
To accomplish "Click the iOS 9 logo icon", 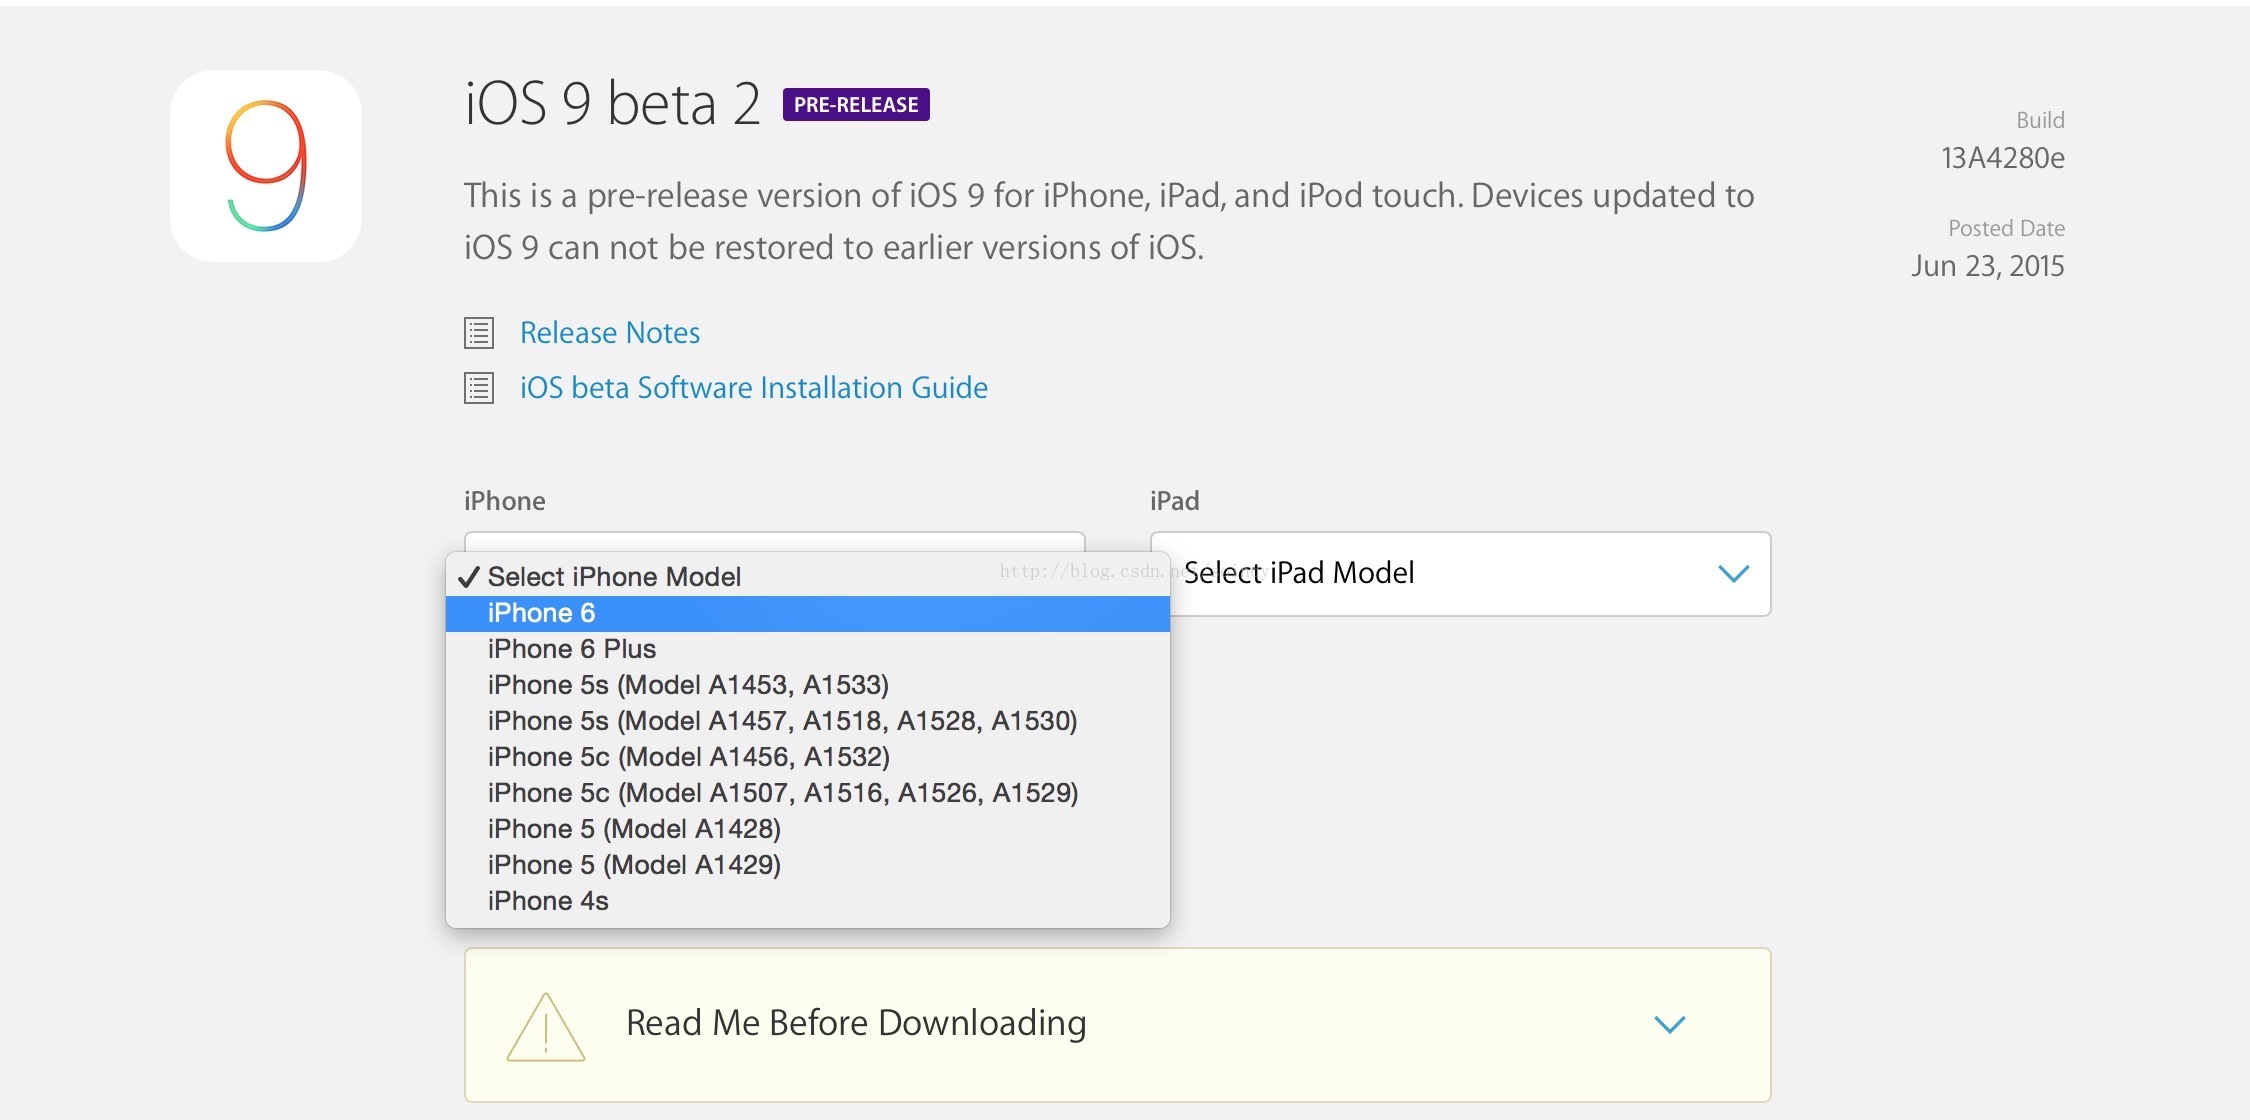I will 266,166.
